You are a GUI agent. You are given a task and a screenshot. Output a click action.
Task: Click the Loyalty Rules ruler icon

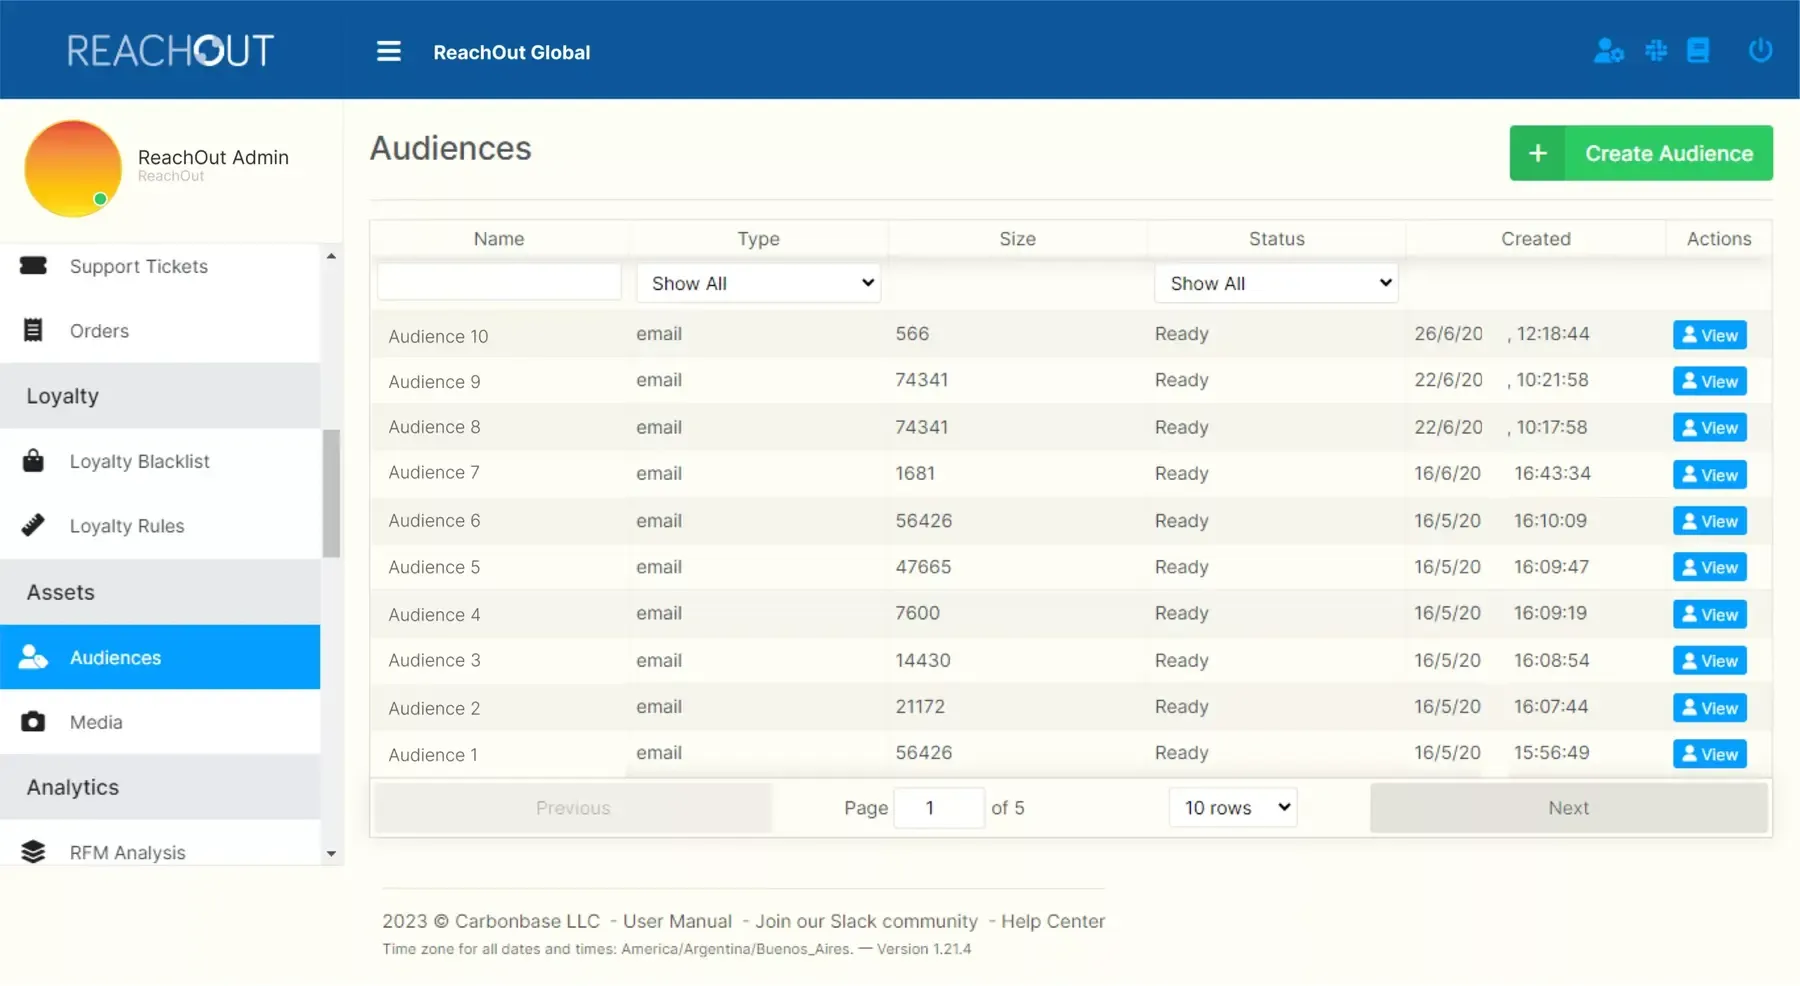point(33,525)
